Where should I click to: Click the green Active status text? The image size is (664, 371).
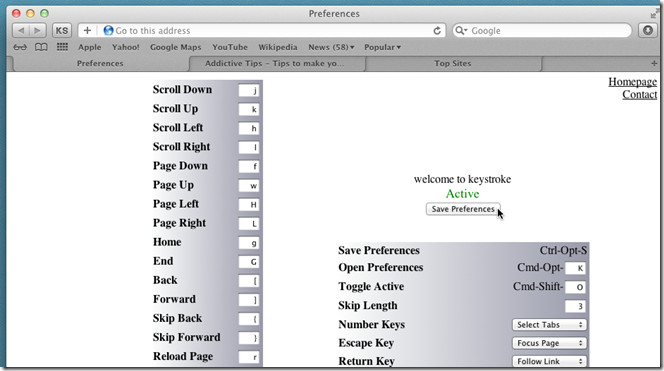click(x=462, y=194)
